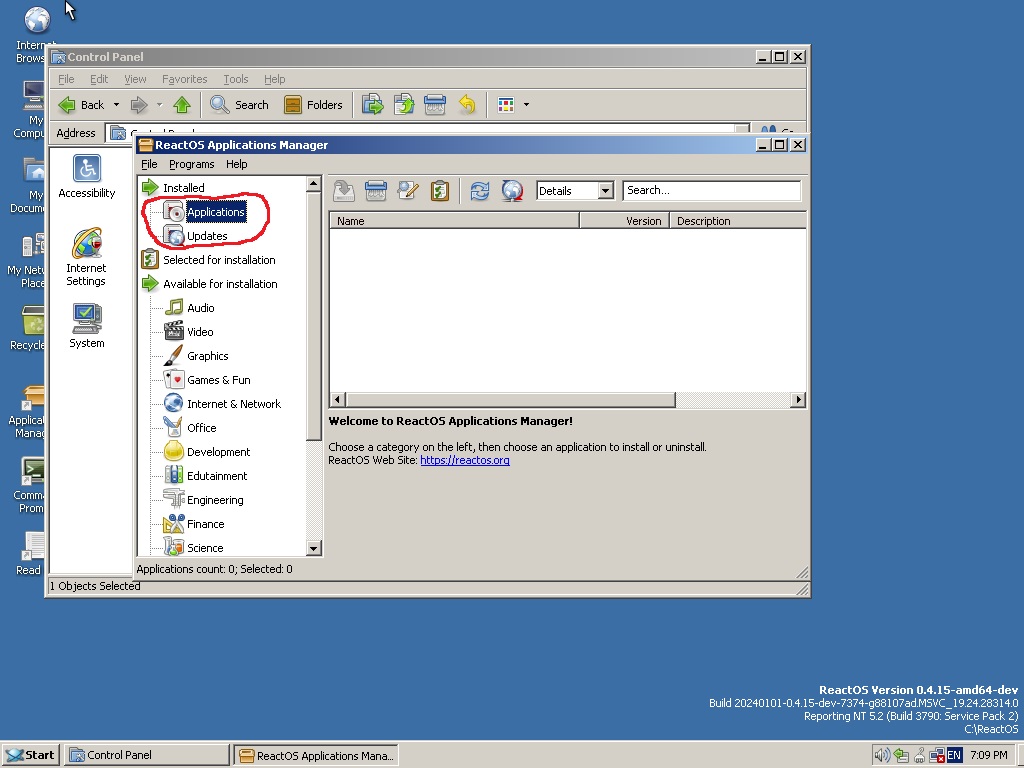Open the Programs menu in Applications Manager
1024x768 pixels.
point(191,165)
